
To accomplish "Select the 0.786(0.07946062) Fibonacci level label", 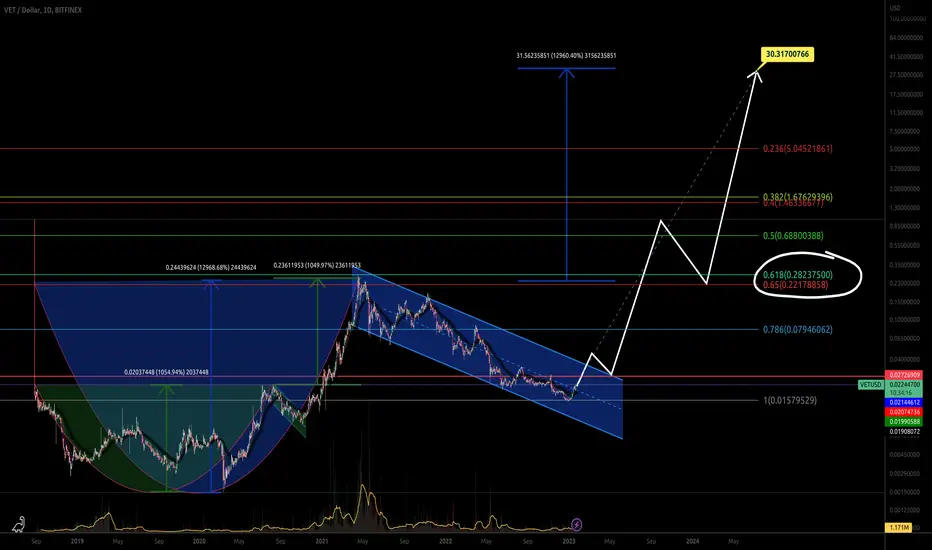I will coord(798,329).
